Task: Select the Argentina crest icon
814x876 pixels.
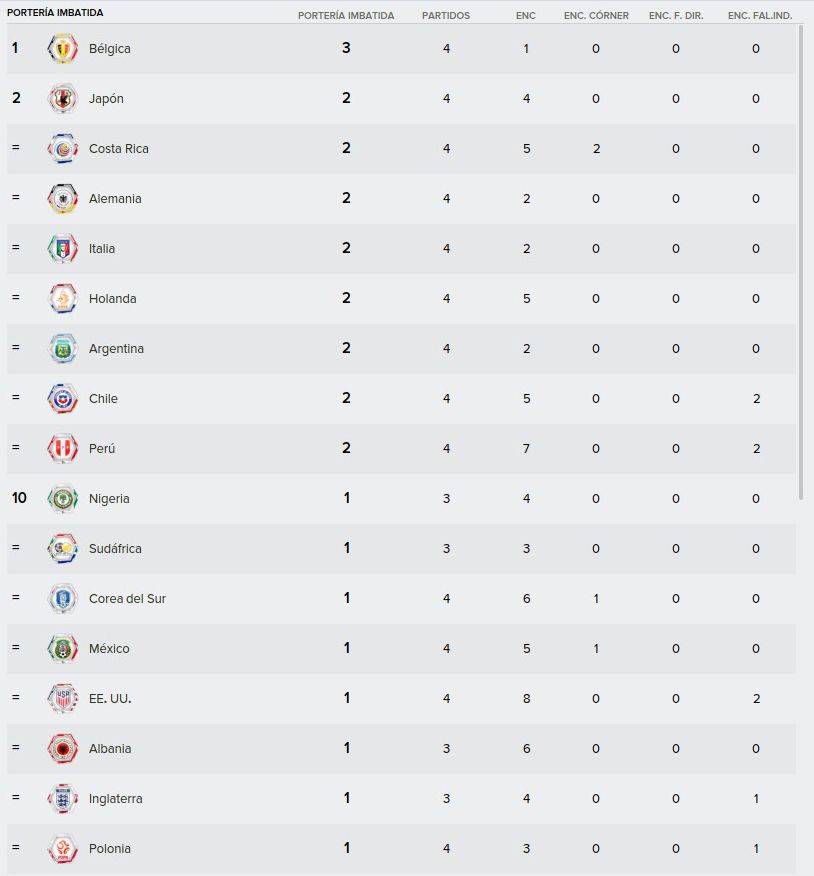Action: point(63,349)
